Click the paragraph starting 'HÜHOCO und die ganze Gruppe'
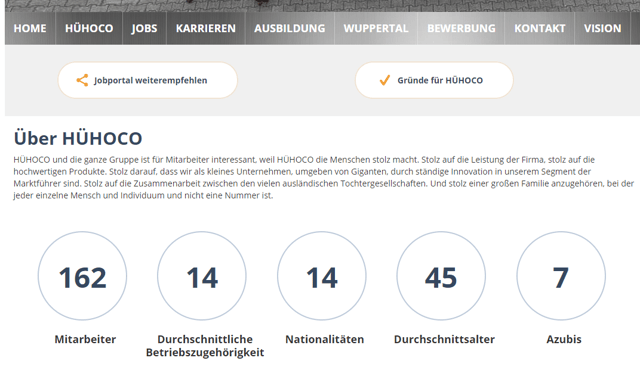 [x=323, y=178]
